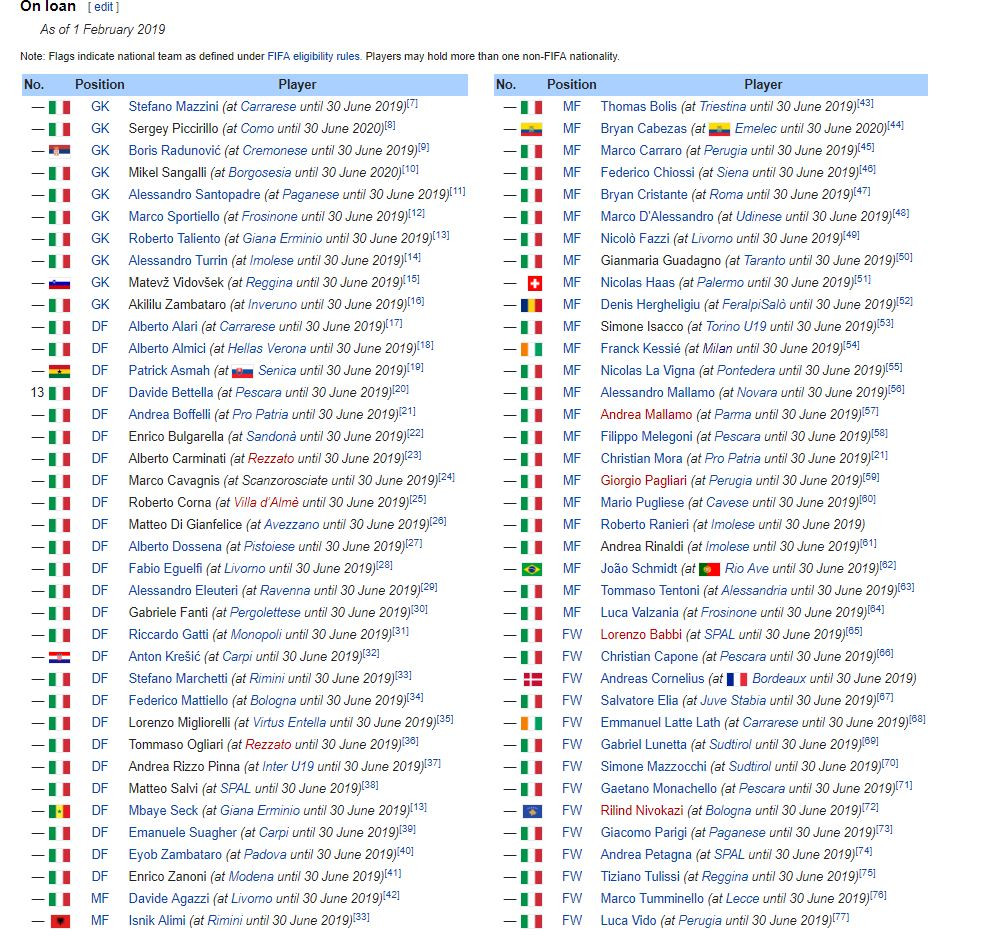Click the text Sergey Piccirillo

click(x=173, y=128)
